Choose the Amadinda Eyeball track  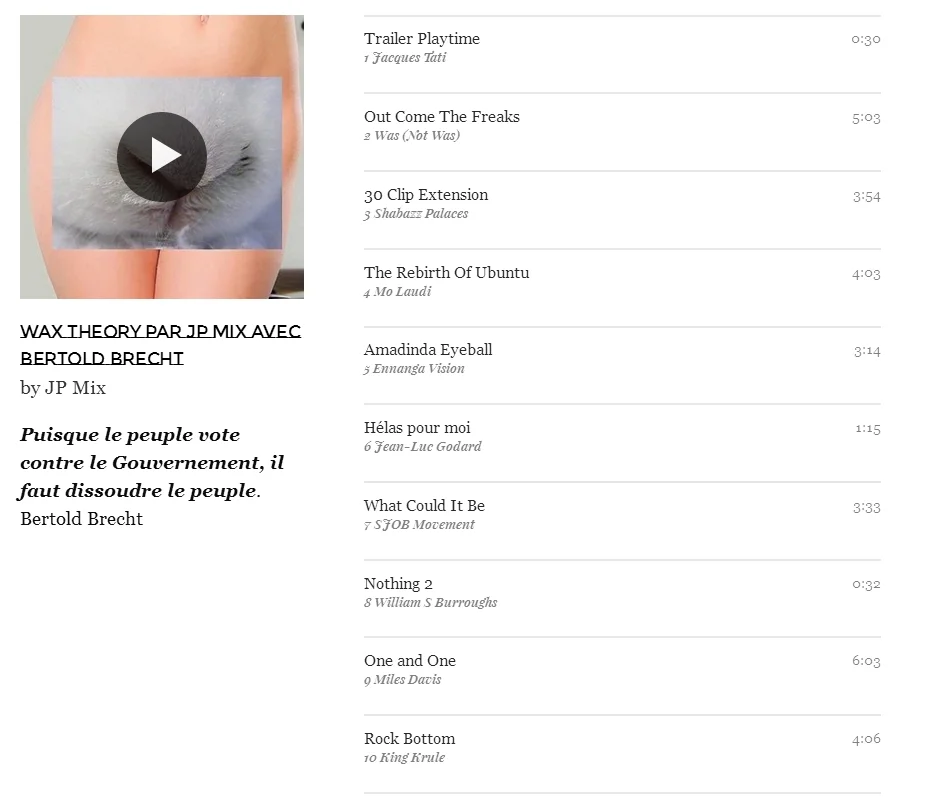(622, 365)
